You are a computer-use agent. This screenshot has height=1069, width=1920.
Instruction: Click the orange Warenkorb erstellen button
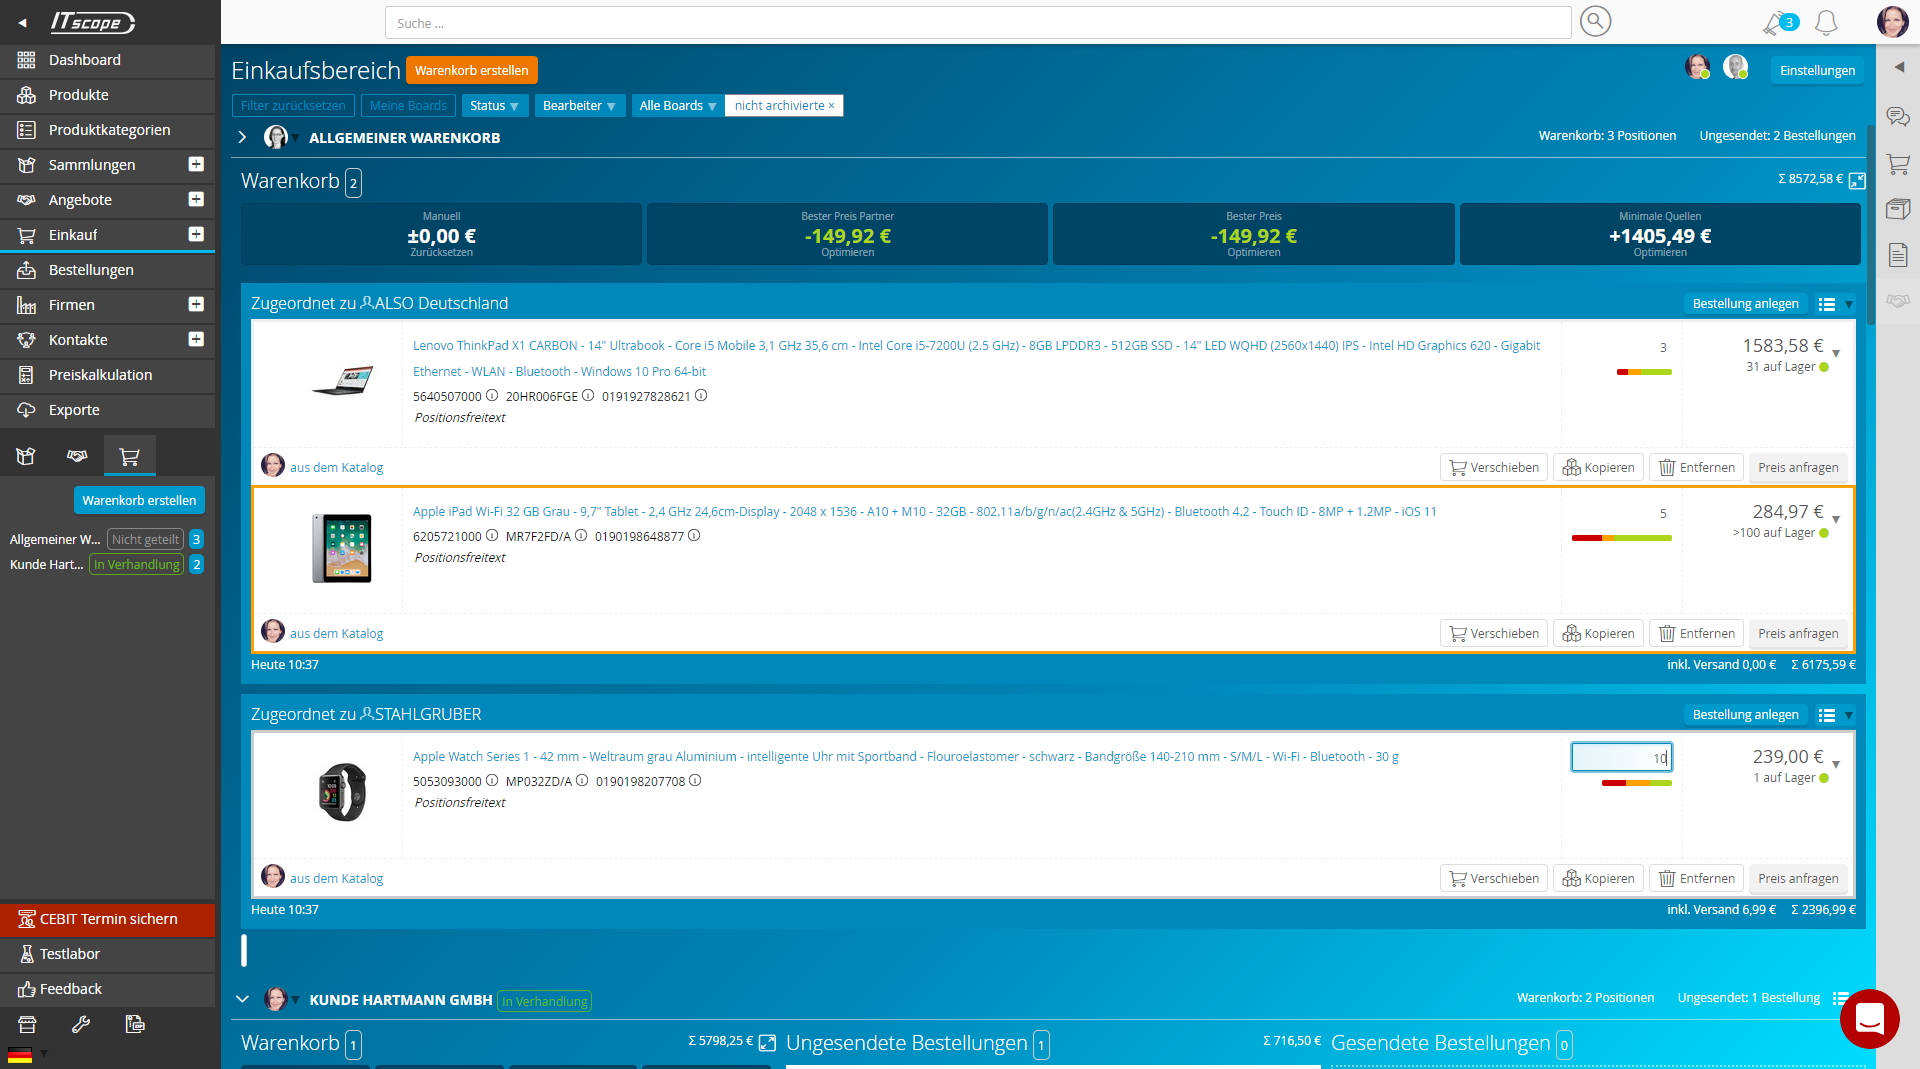471,70
